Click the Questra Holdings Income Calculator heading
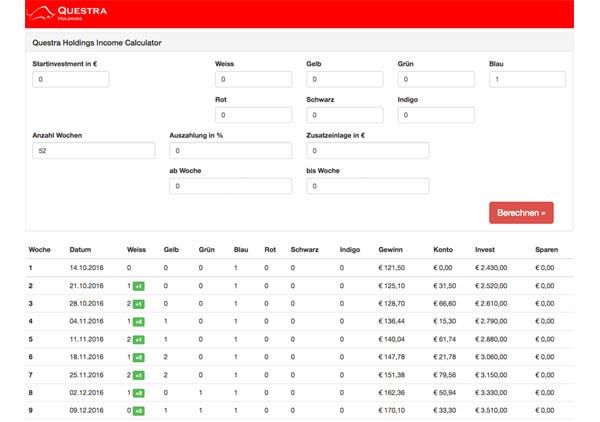Image resolution: width=600 pixels, height=422 pixels. [97, 43]
